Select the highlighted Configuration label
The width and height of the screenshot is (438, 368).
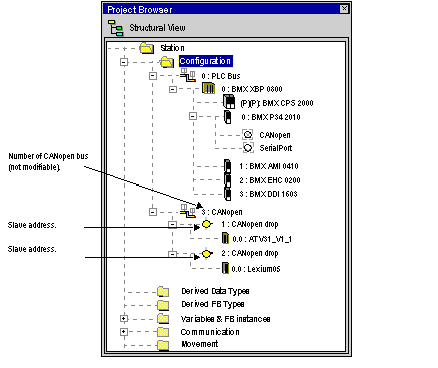point(205,61)
